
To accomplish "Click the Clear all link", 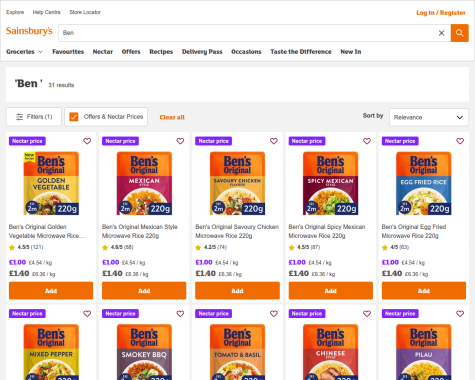I will point(172,117).
